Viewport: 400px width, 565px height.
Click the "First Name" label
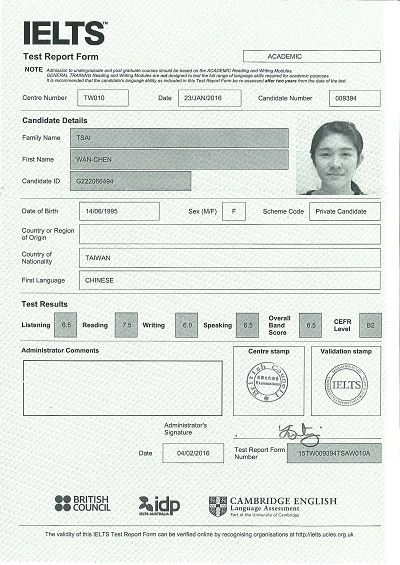38,159
